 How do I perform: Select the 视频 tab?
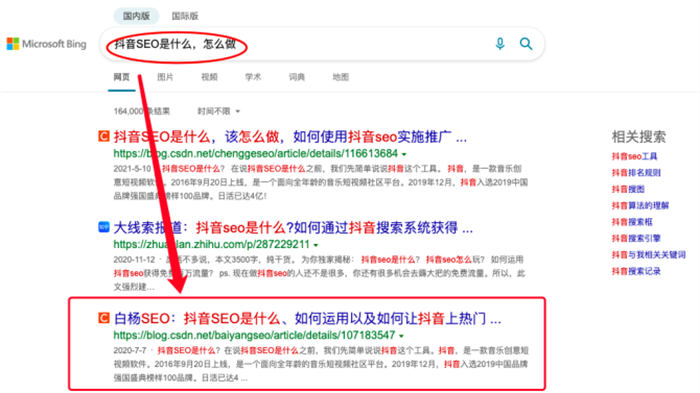coord(209,77)
